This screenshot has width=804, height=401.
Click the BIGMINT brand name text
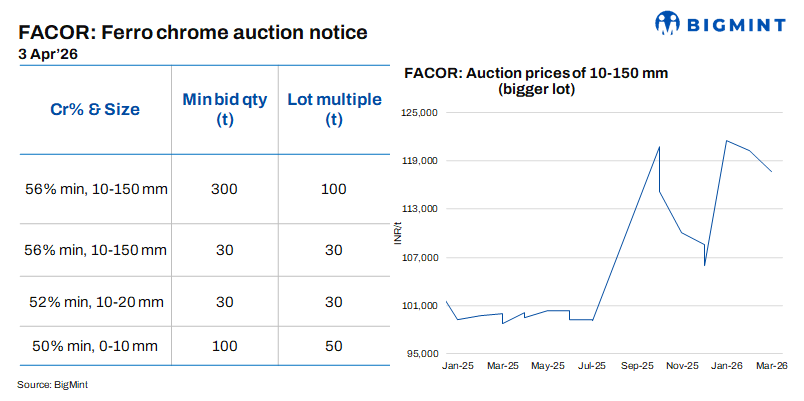pos(737,23)
